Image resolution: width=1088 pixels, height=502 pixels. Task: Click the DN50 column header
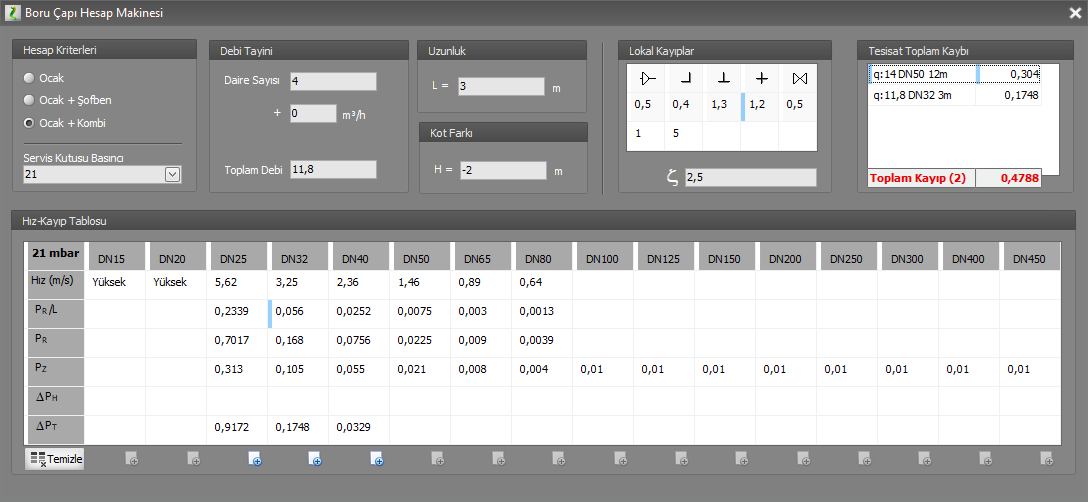[x=419, y=258]
